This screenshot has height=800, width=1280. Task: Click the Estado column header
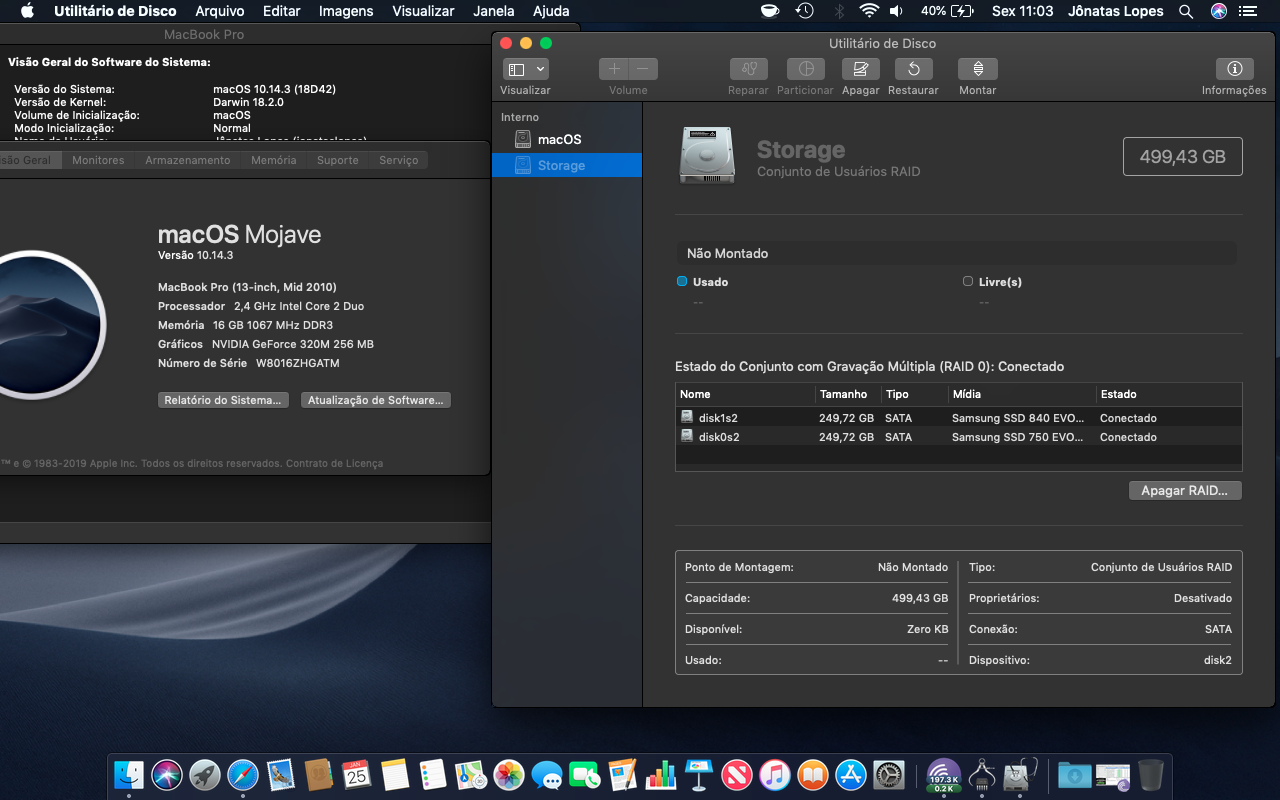1168,394
